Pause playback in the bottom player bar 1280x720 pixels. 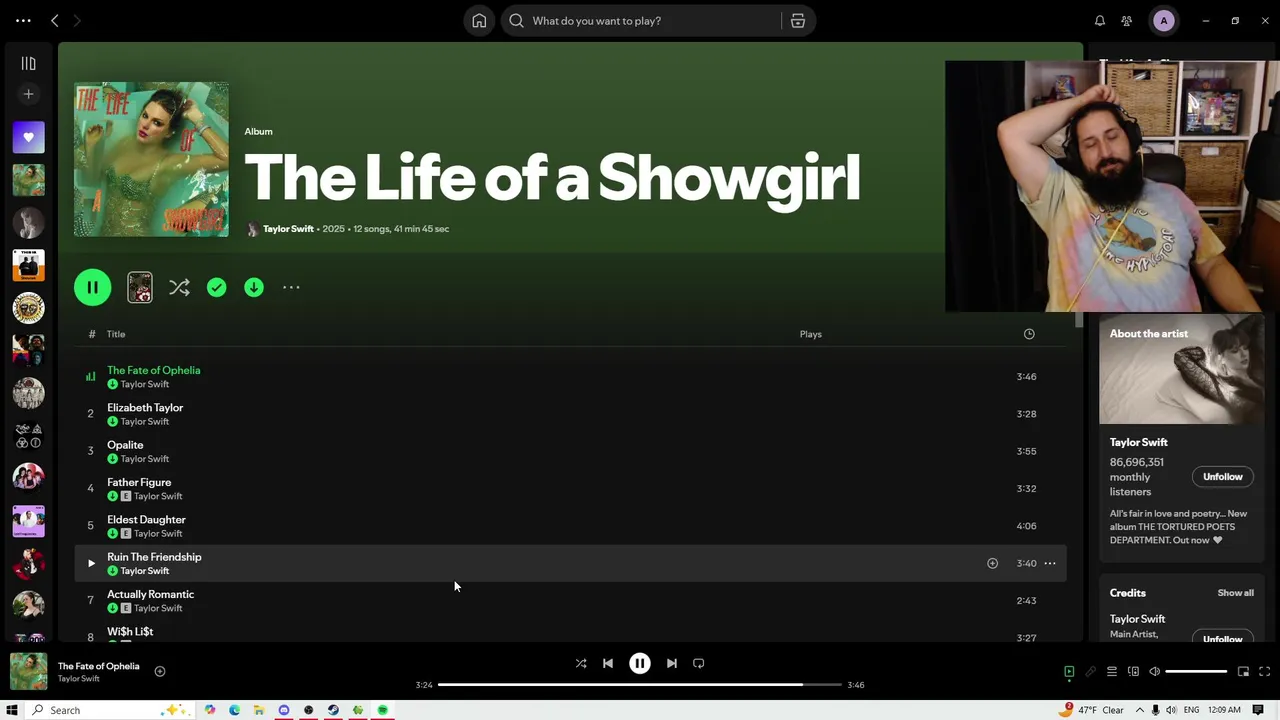pyautogui.click(x=640, y=663)
